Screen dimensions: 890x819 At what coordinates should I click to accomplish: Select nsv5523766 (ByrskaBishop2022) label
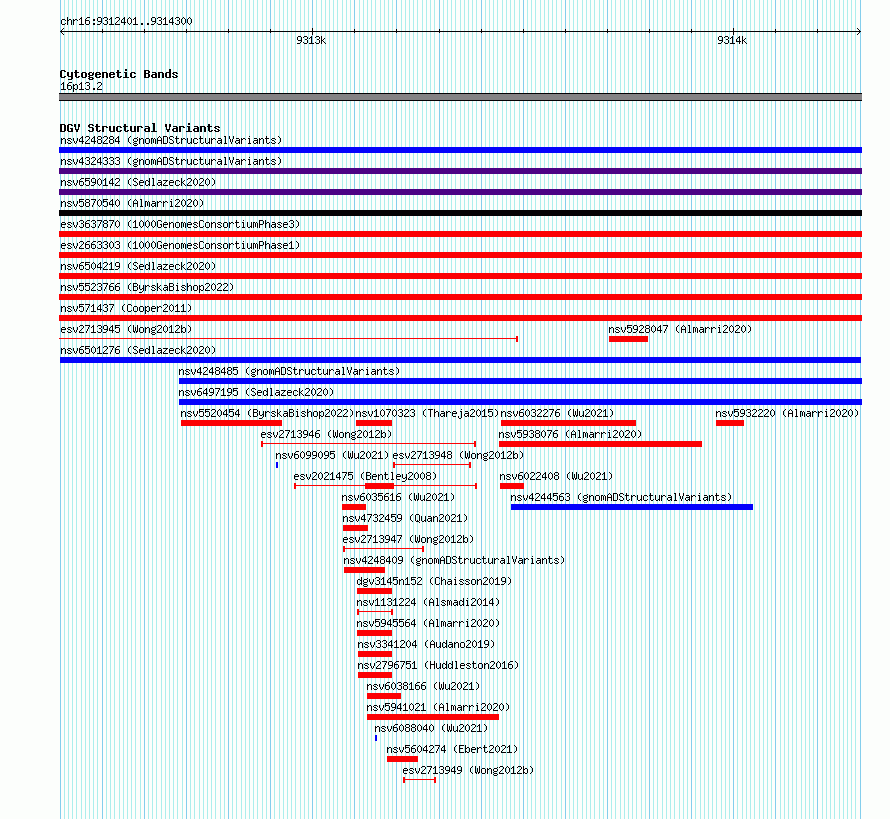click(147, 287)
